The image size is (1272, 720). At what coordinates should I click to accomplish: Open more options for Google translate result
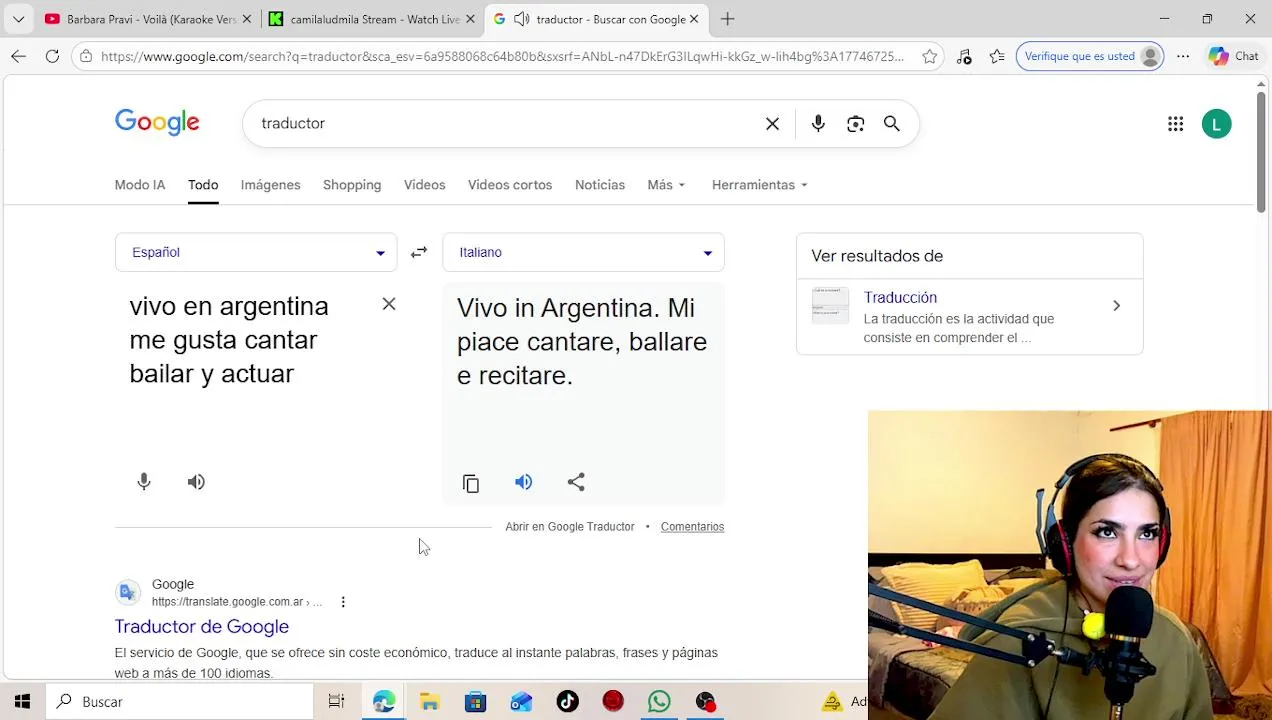point(343,602)
